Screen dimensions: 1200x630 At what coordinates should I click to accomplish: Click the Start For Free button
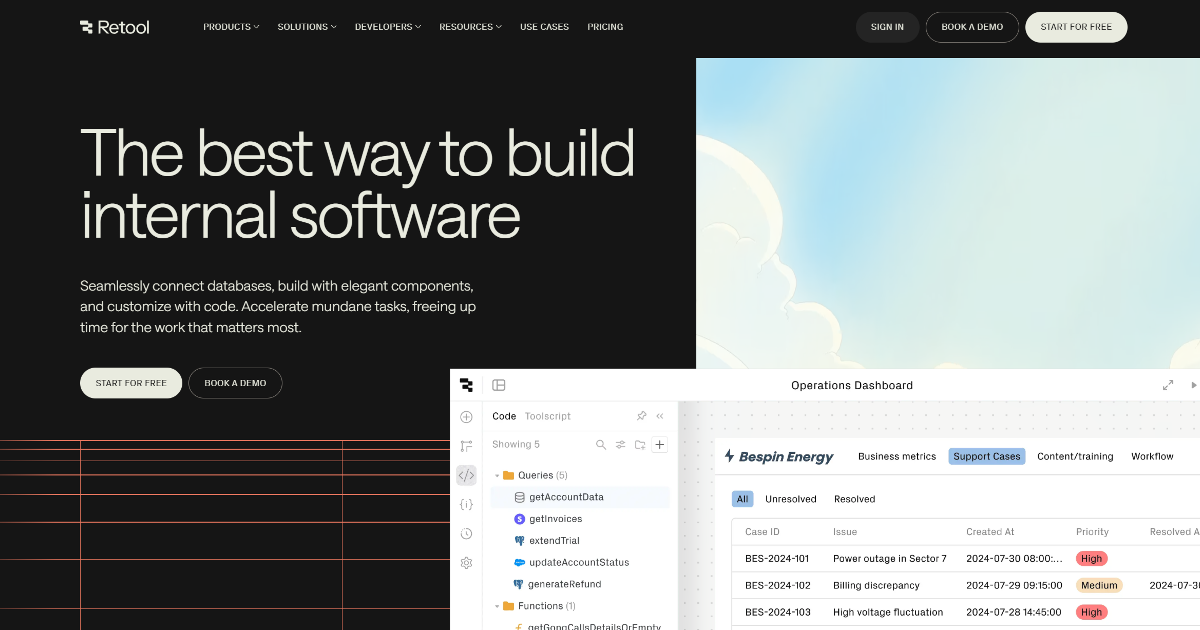(x=1076, y=27)
